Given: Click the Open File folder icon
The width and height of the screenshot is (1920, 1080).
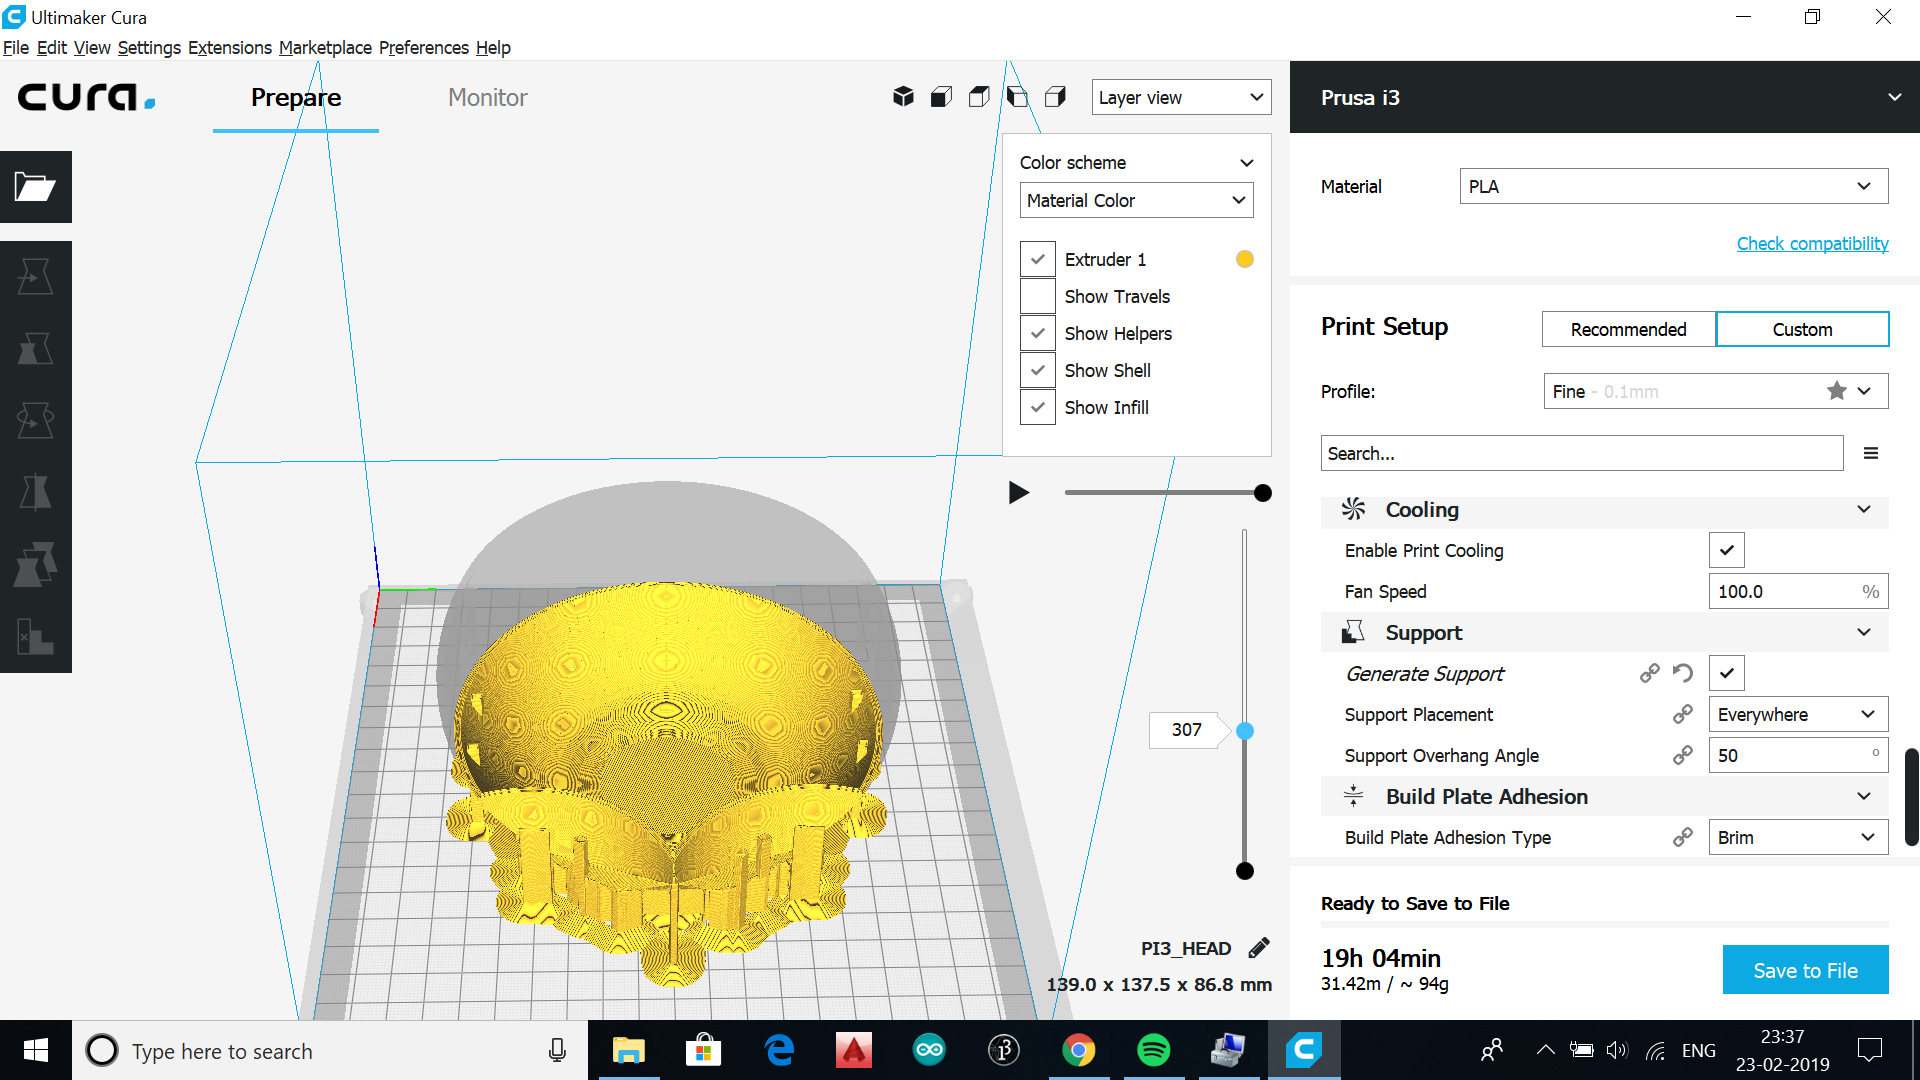Looking at the screenshot, I should [x=35, y=187].
